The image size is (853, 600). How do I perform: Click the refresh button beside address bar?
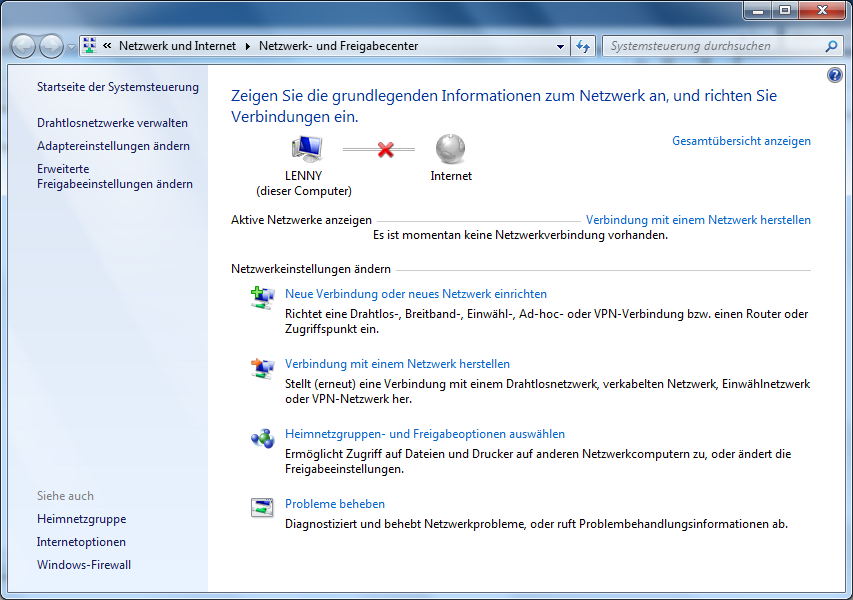click(584, 46)
